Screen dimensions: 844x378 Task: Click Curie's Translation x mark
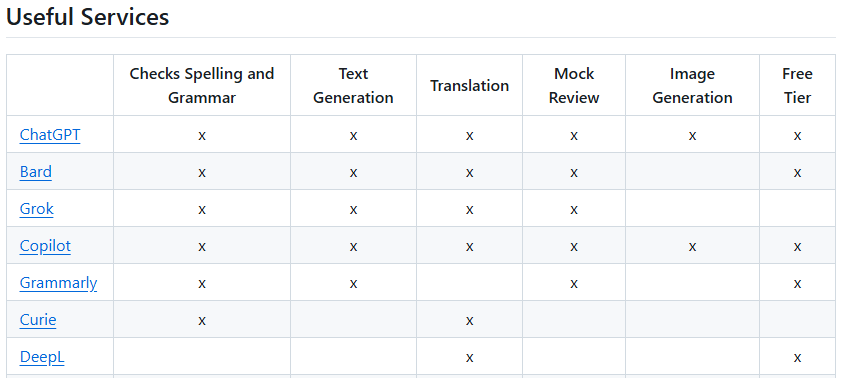coord(469,321)
